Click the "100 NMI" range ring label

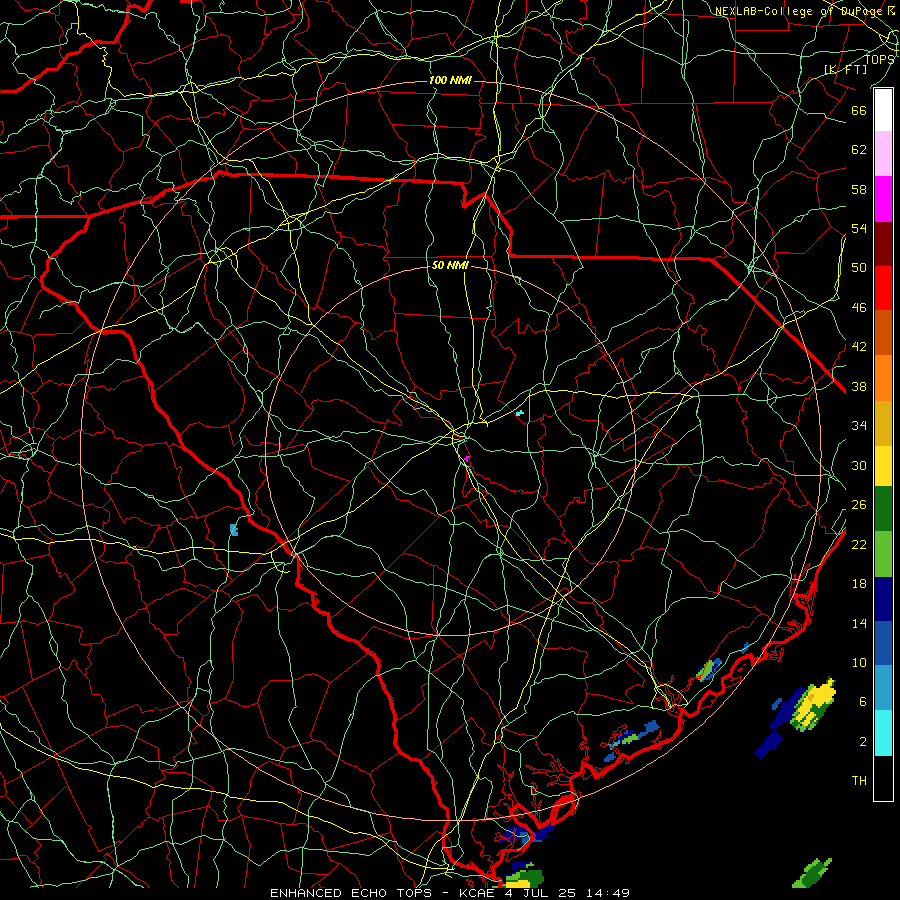click(x=450, y=80)
